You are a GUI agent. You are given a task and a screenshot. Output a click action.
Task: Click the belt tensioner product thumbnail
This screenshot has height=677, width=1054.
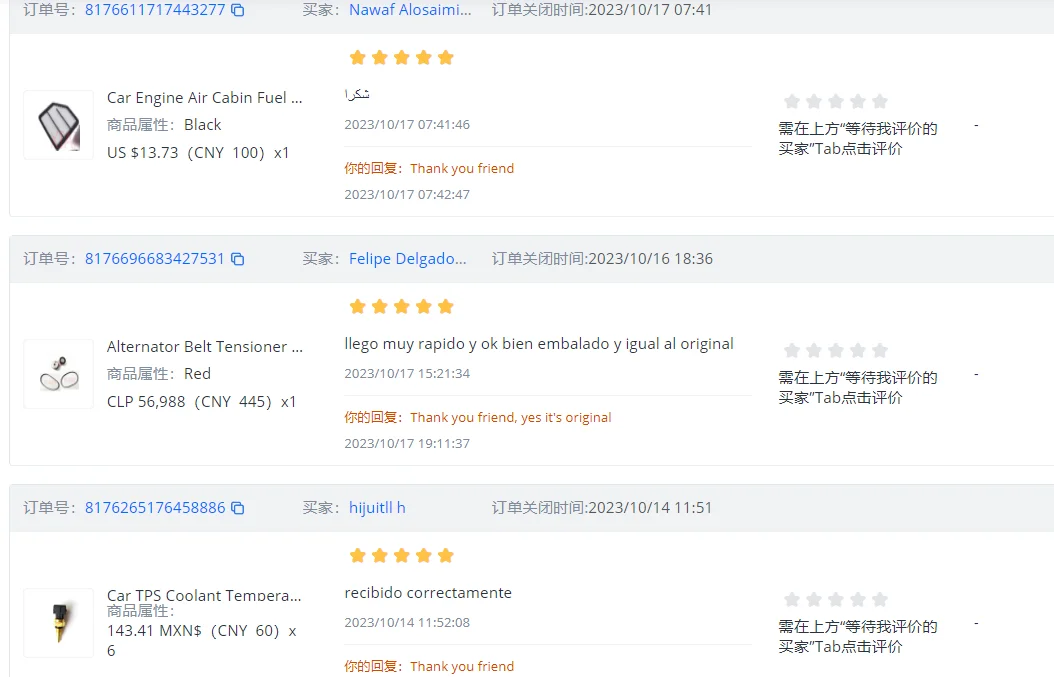pos(58,374)
